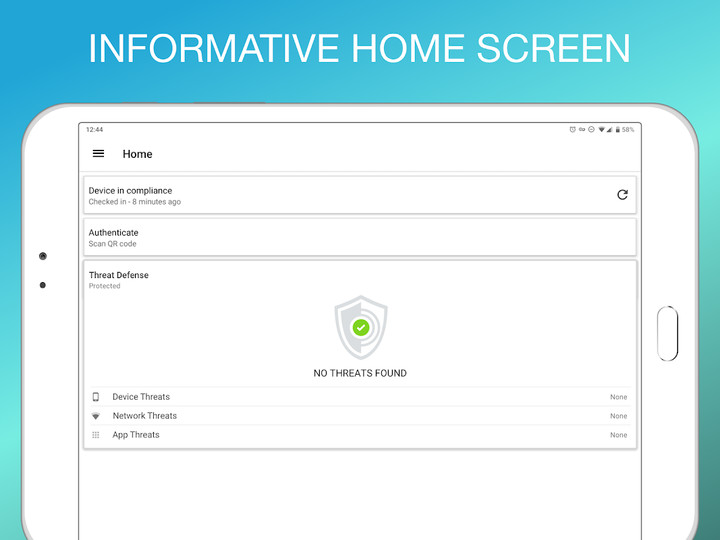Image resolution: width=720 pixels, height=540 pixels.
Task: Tap the Home title in app bar
Action: point(137,154)
